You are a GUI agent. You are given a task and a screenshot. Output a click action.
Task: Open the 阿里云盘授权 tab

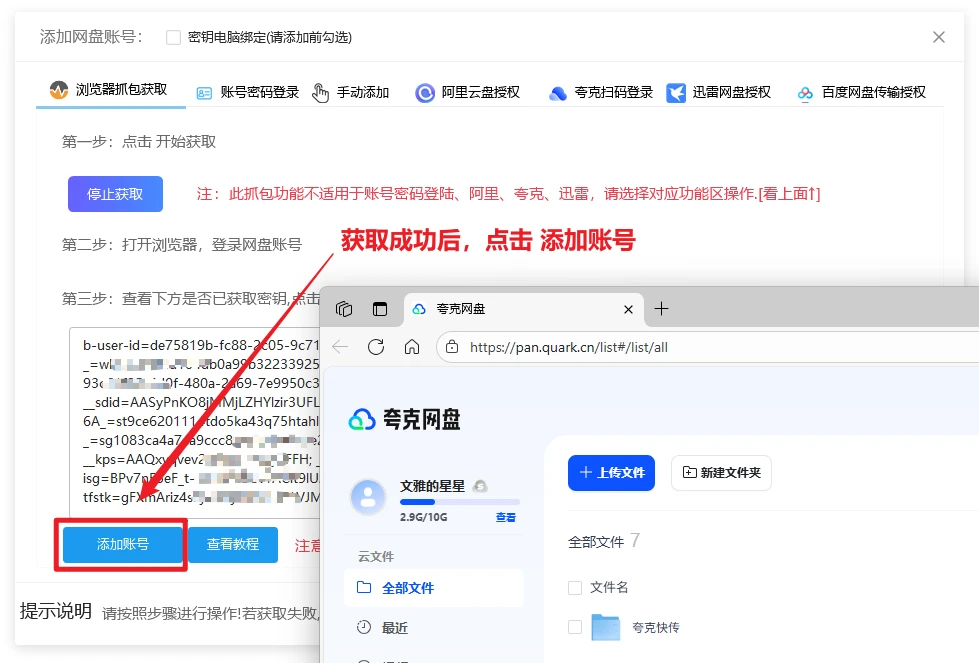point(468,92)
